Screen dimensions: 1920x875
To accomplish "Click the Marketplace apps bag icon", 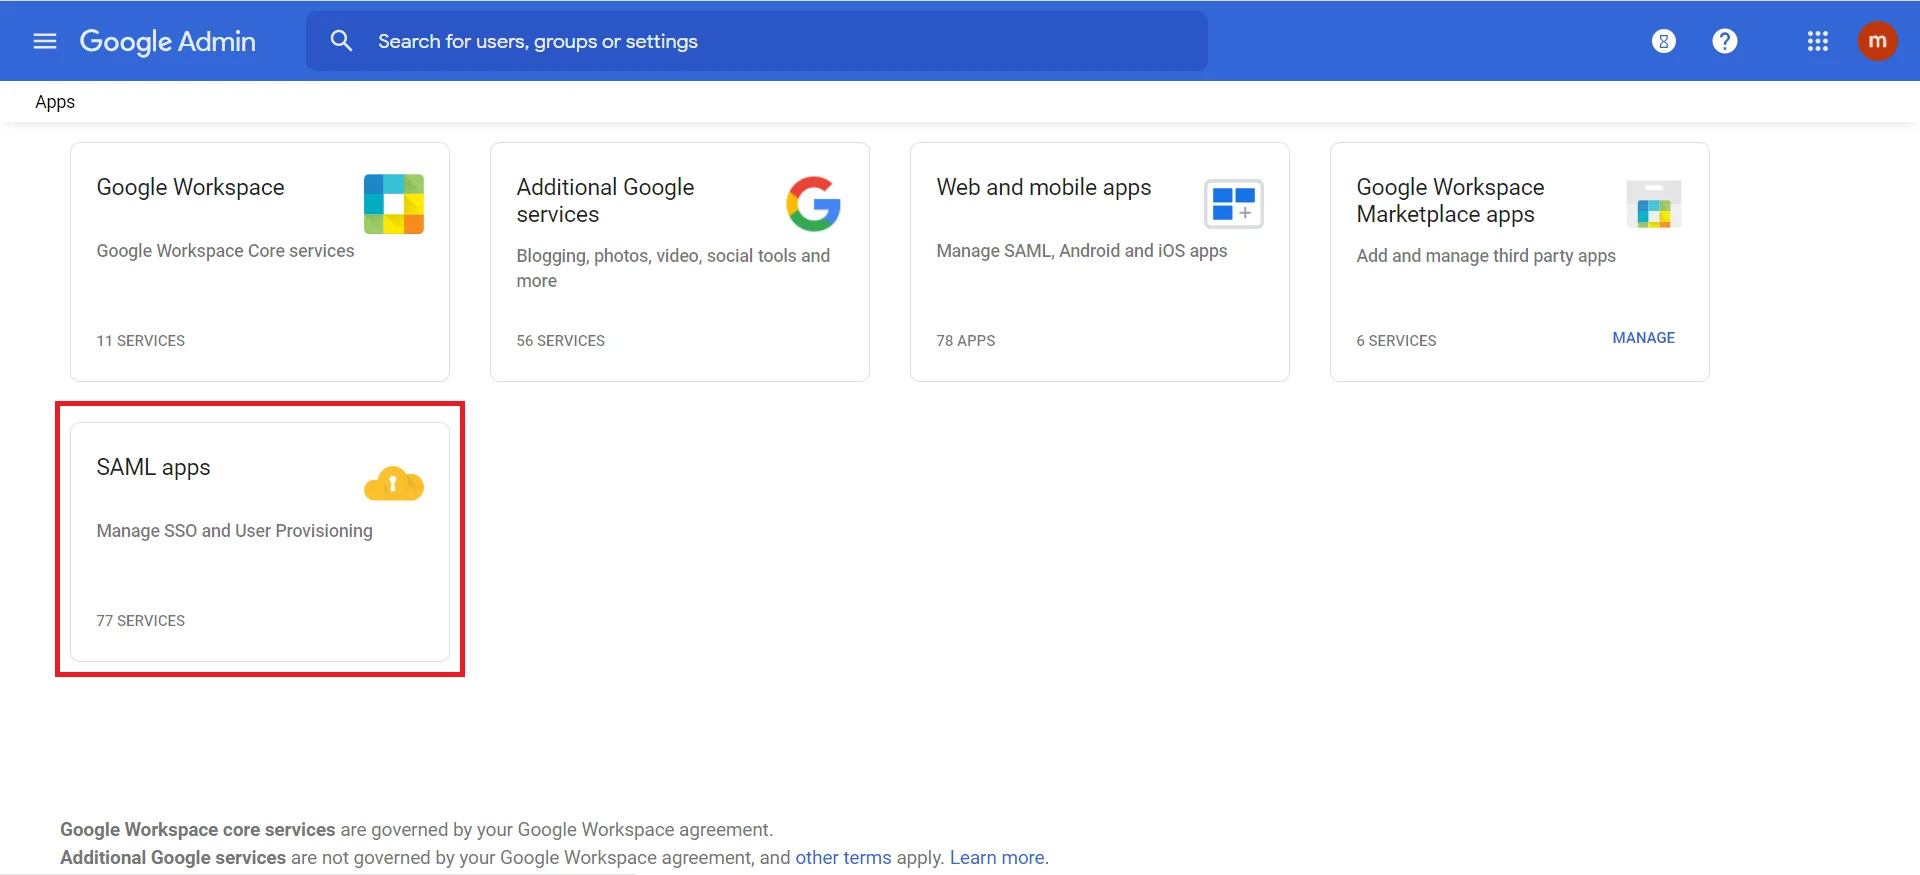I will (x=1653, y=205).
